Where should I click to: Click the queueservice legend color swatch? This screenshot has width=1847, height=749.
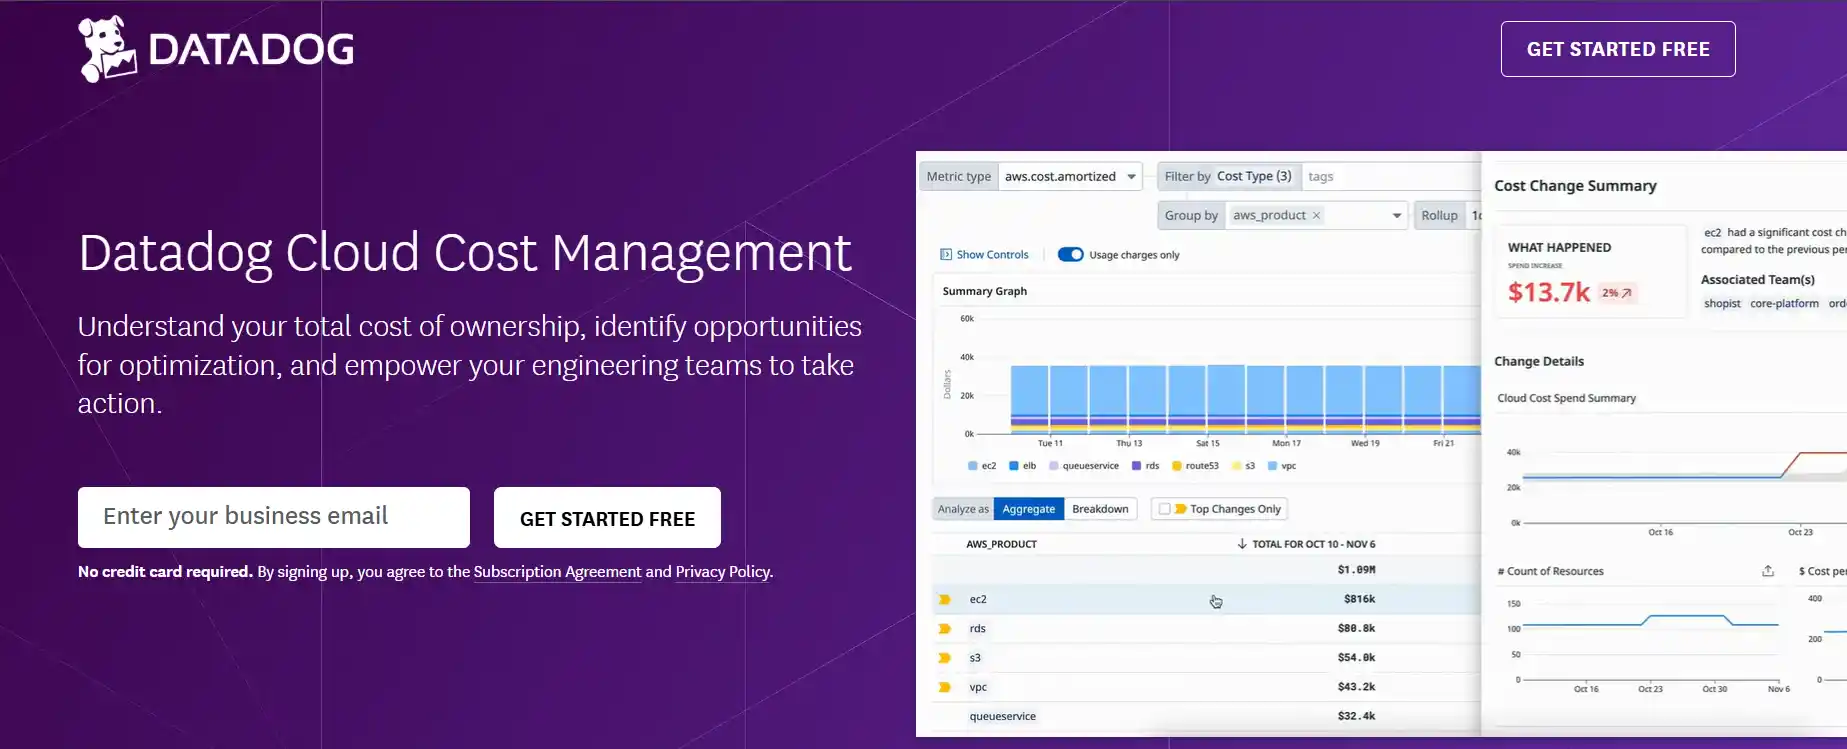[x=1054, y=466]
